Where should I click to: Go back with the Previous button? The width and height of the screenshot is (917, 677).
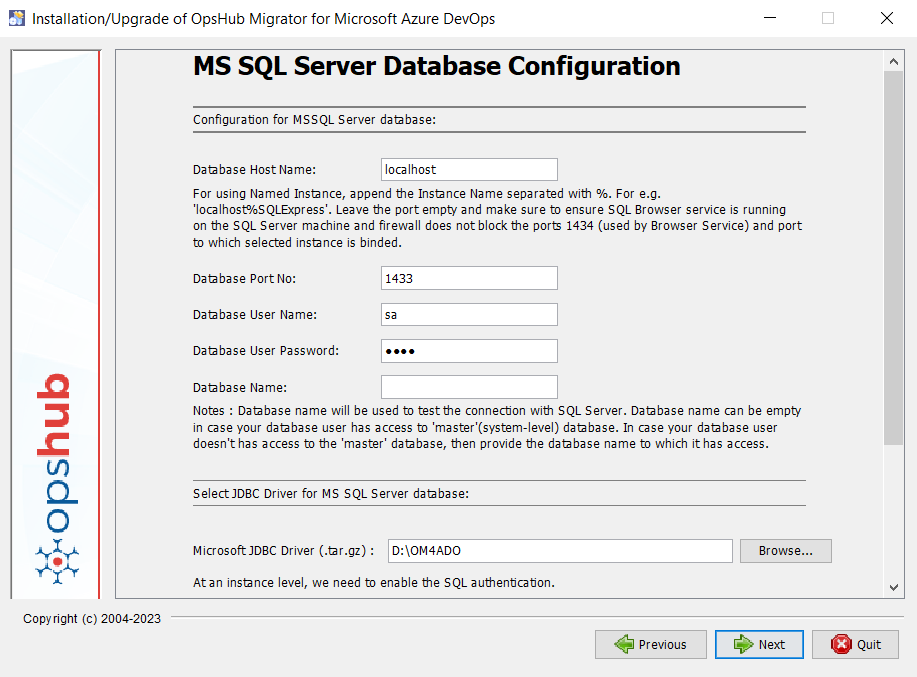650,644
